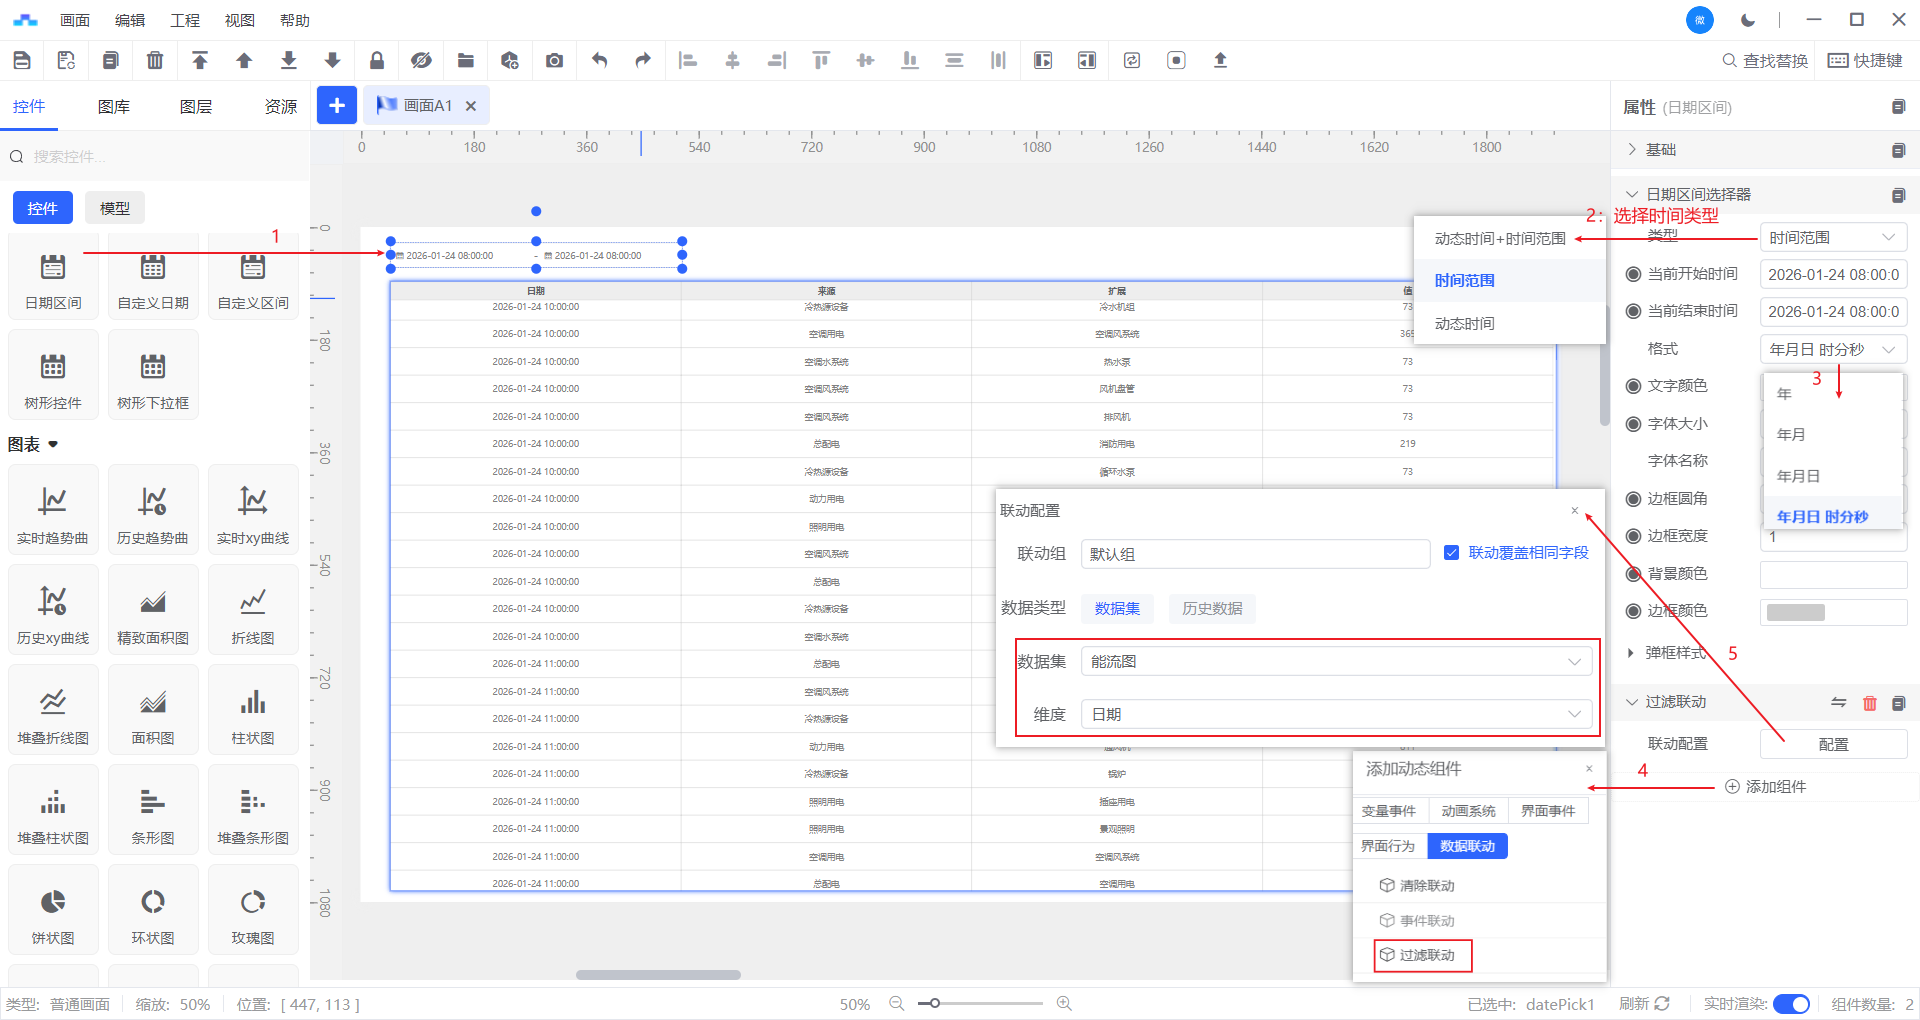1920x1020 pixels.
Task: Click the screenshot camera icon
Action: 554,61
